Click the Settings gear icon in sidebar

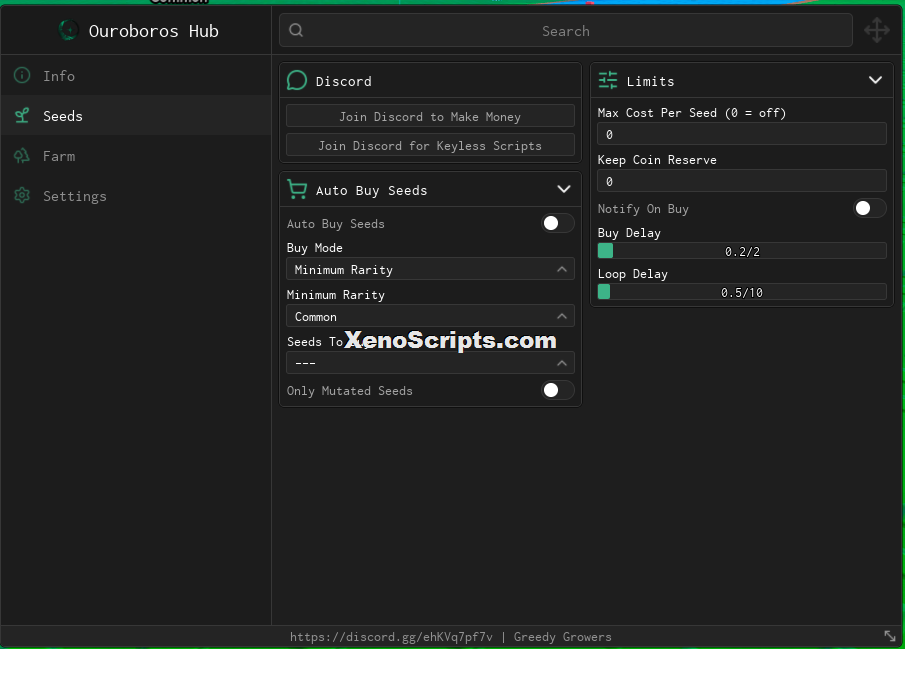(x=22, y=196)
